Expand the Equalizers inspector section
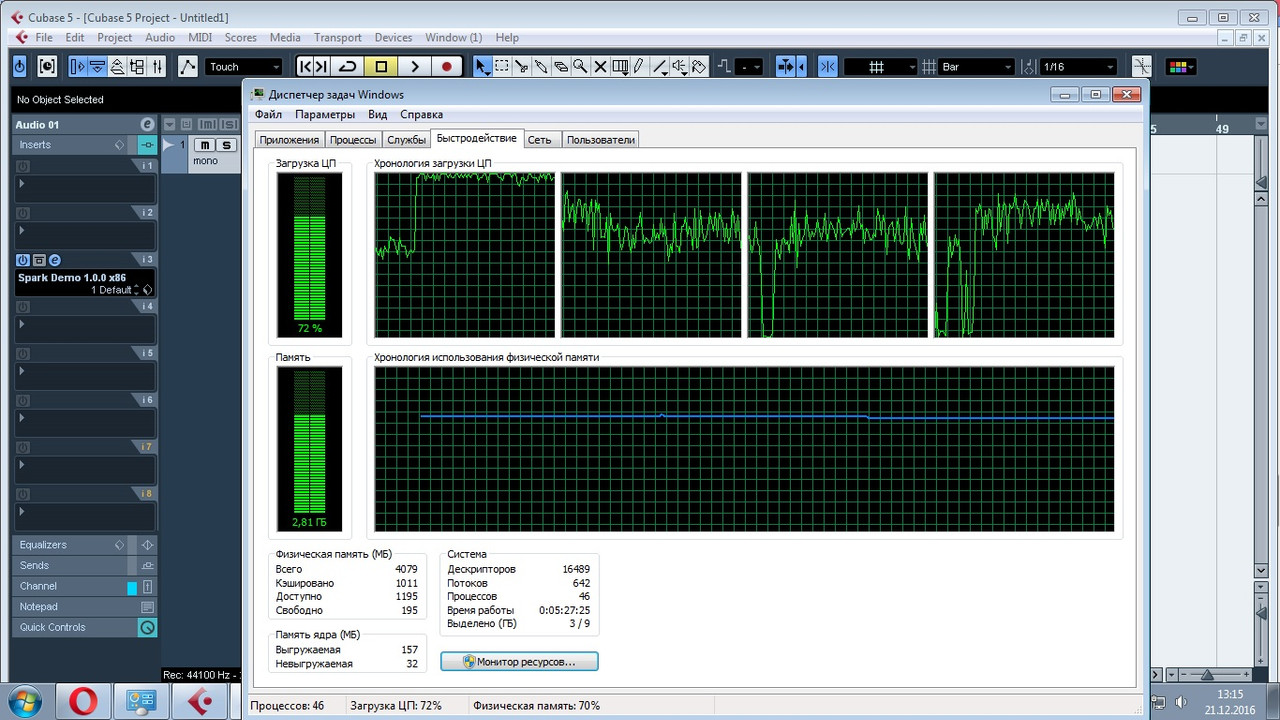 pos(43,545)
